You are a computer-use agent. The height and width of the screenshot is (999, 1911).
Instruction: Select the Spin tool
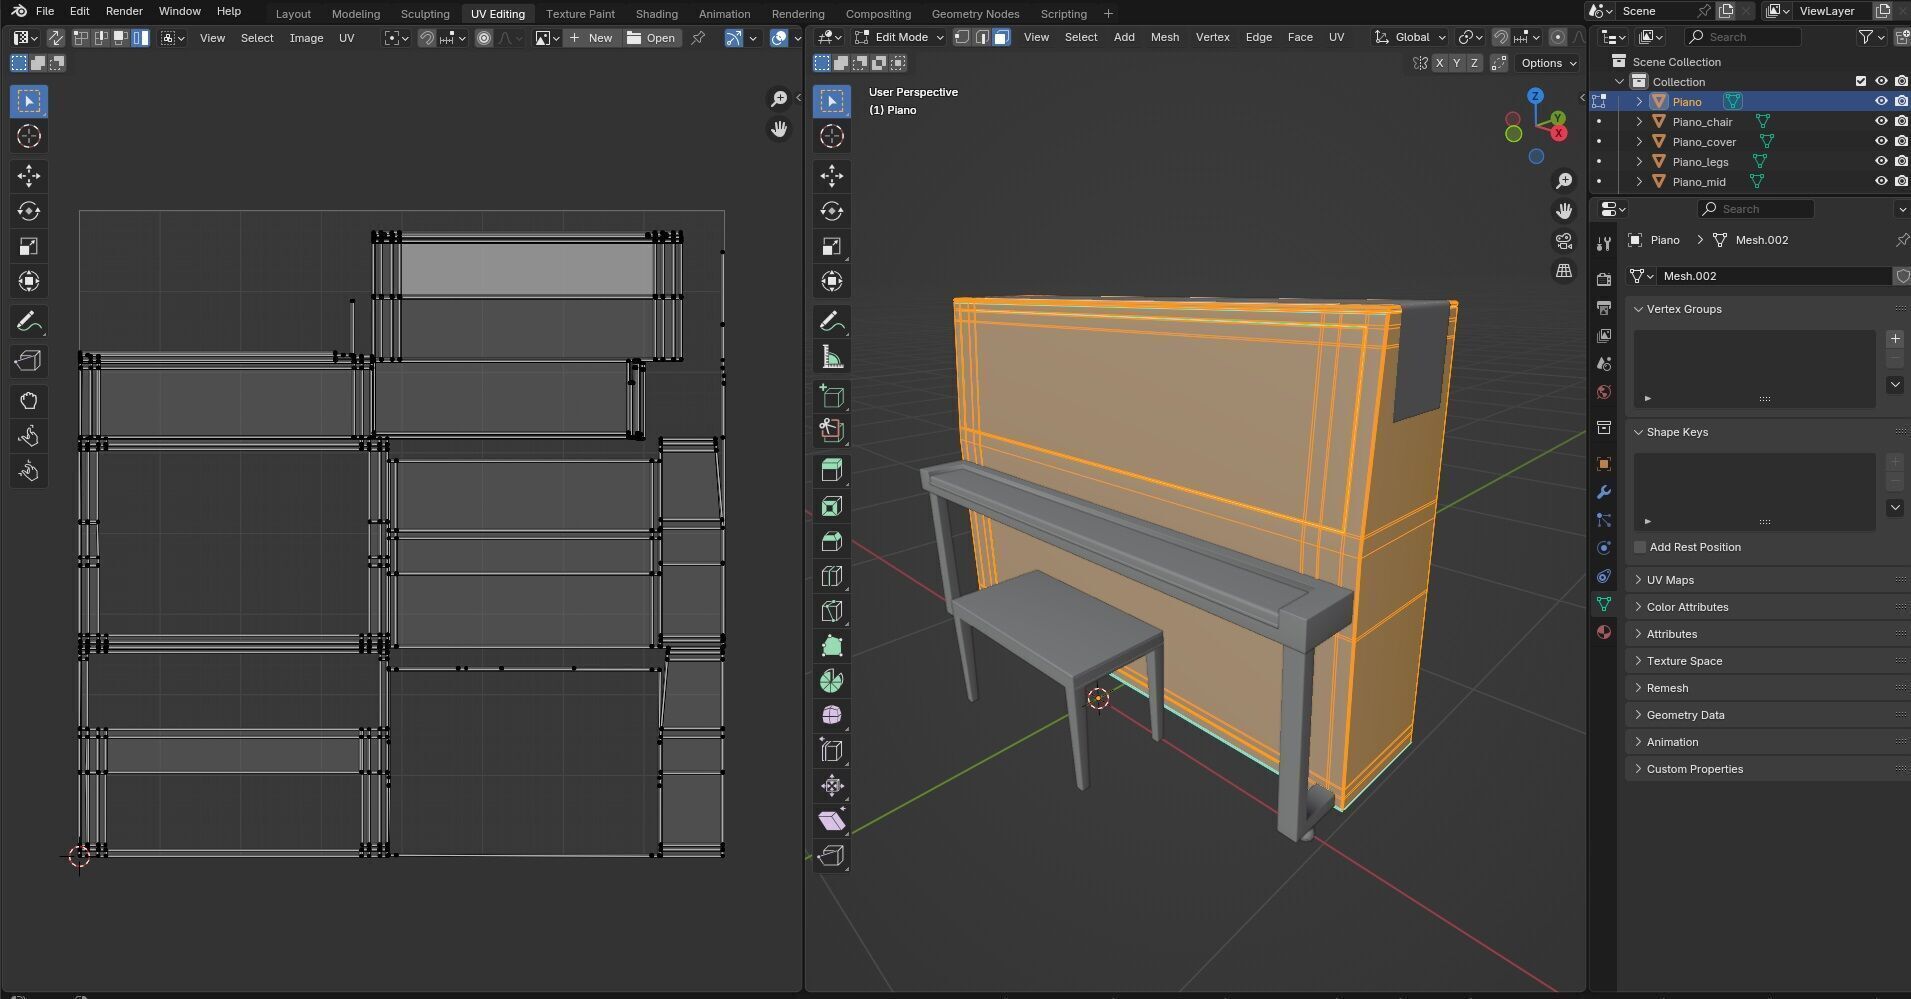[x=831, y=681]
